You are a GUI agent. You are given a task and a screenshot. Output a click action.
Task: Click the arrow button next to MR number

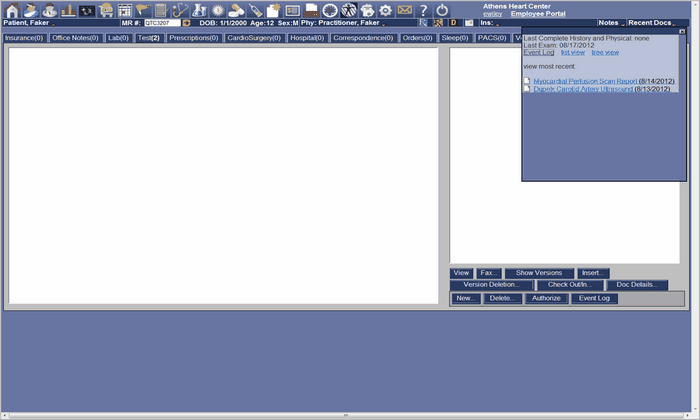coord(186,22)
